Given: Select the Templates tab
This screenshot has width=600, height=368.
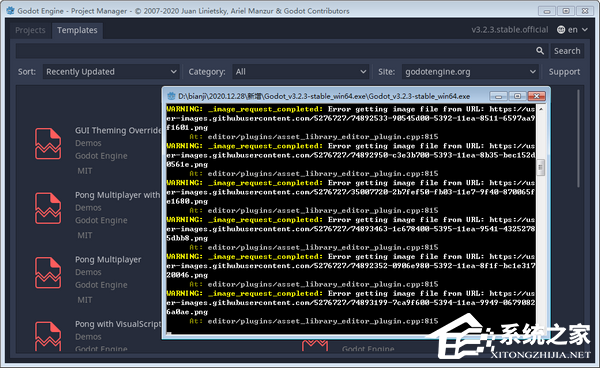Looking at the screenshot, I should click(x=77, y=30).
